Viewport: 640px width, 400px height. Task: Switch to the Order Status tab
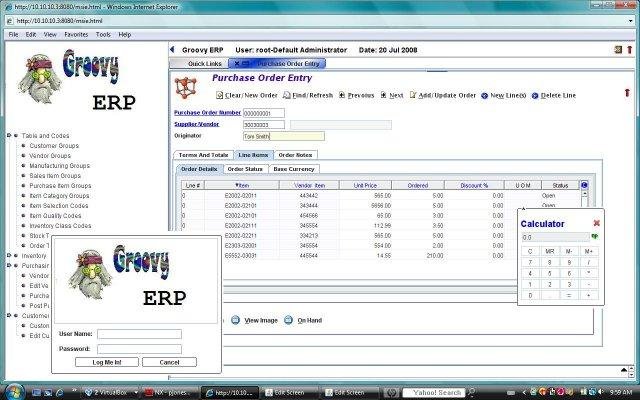245,169
